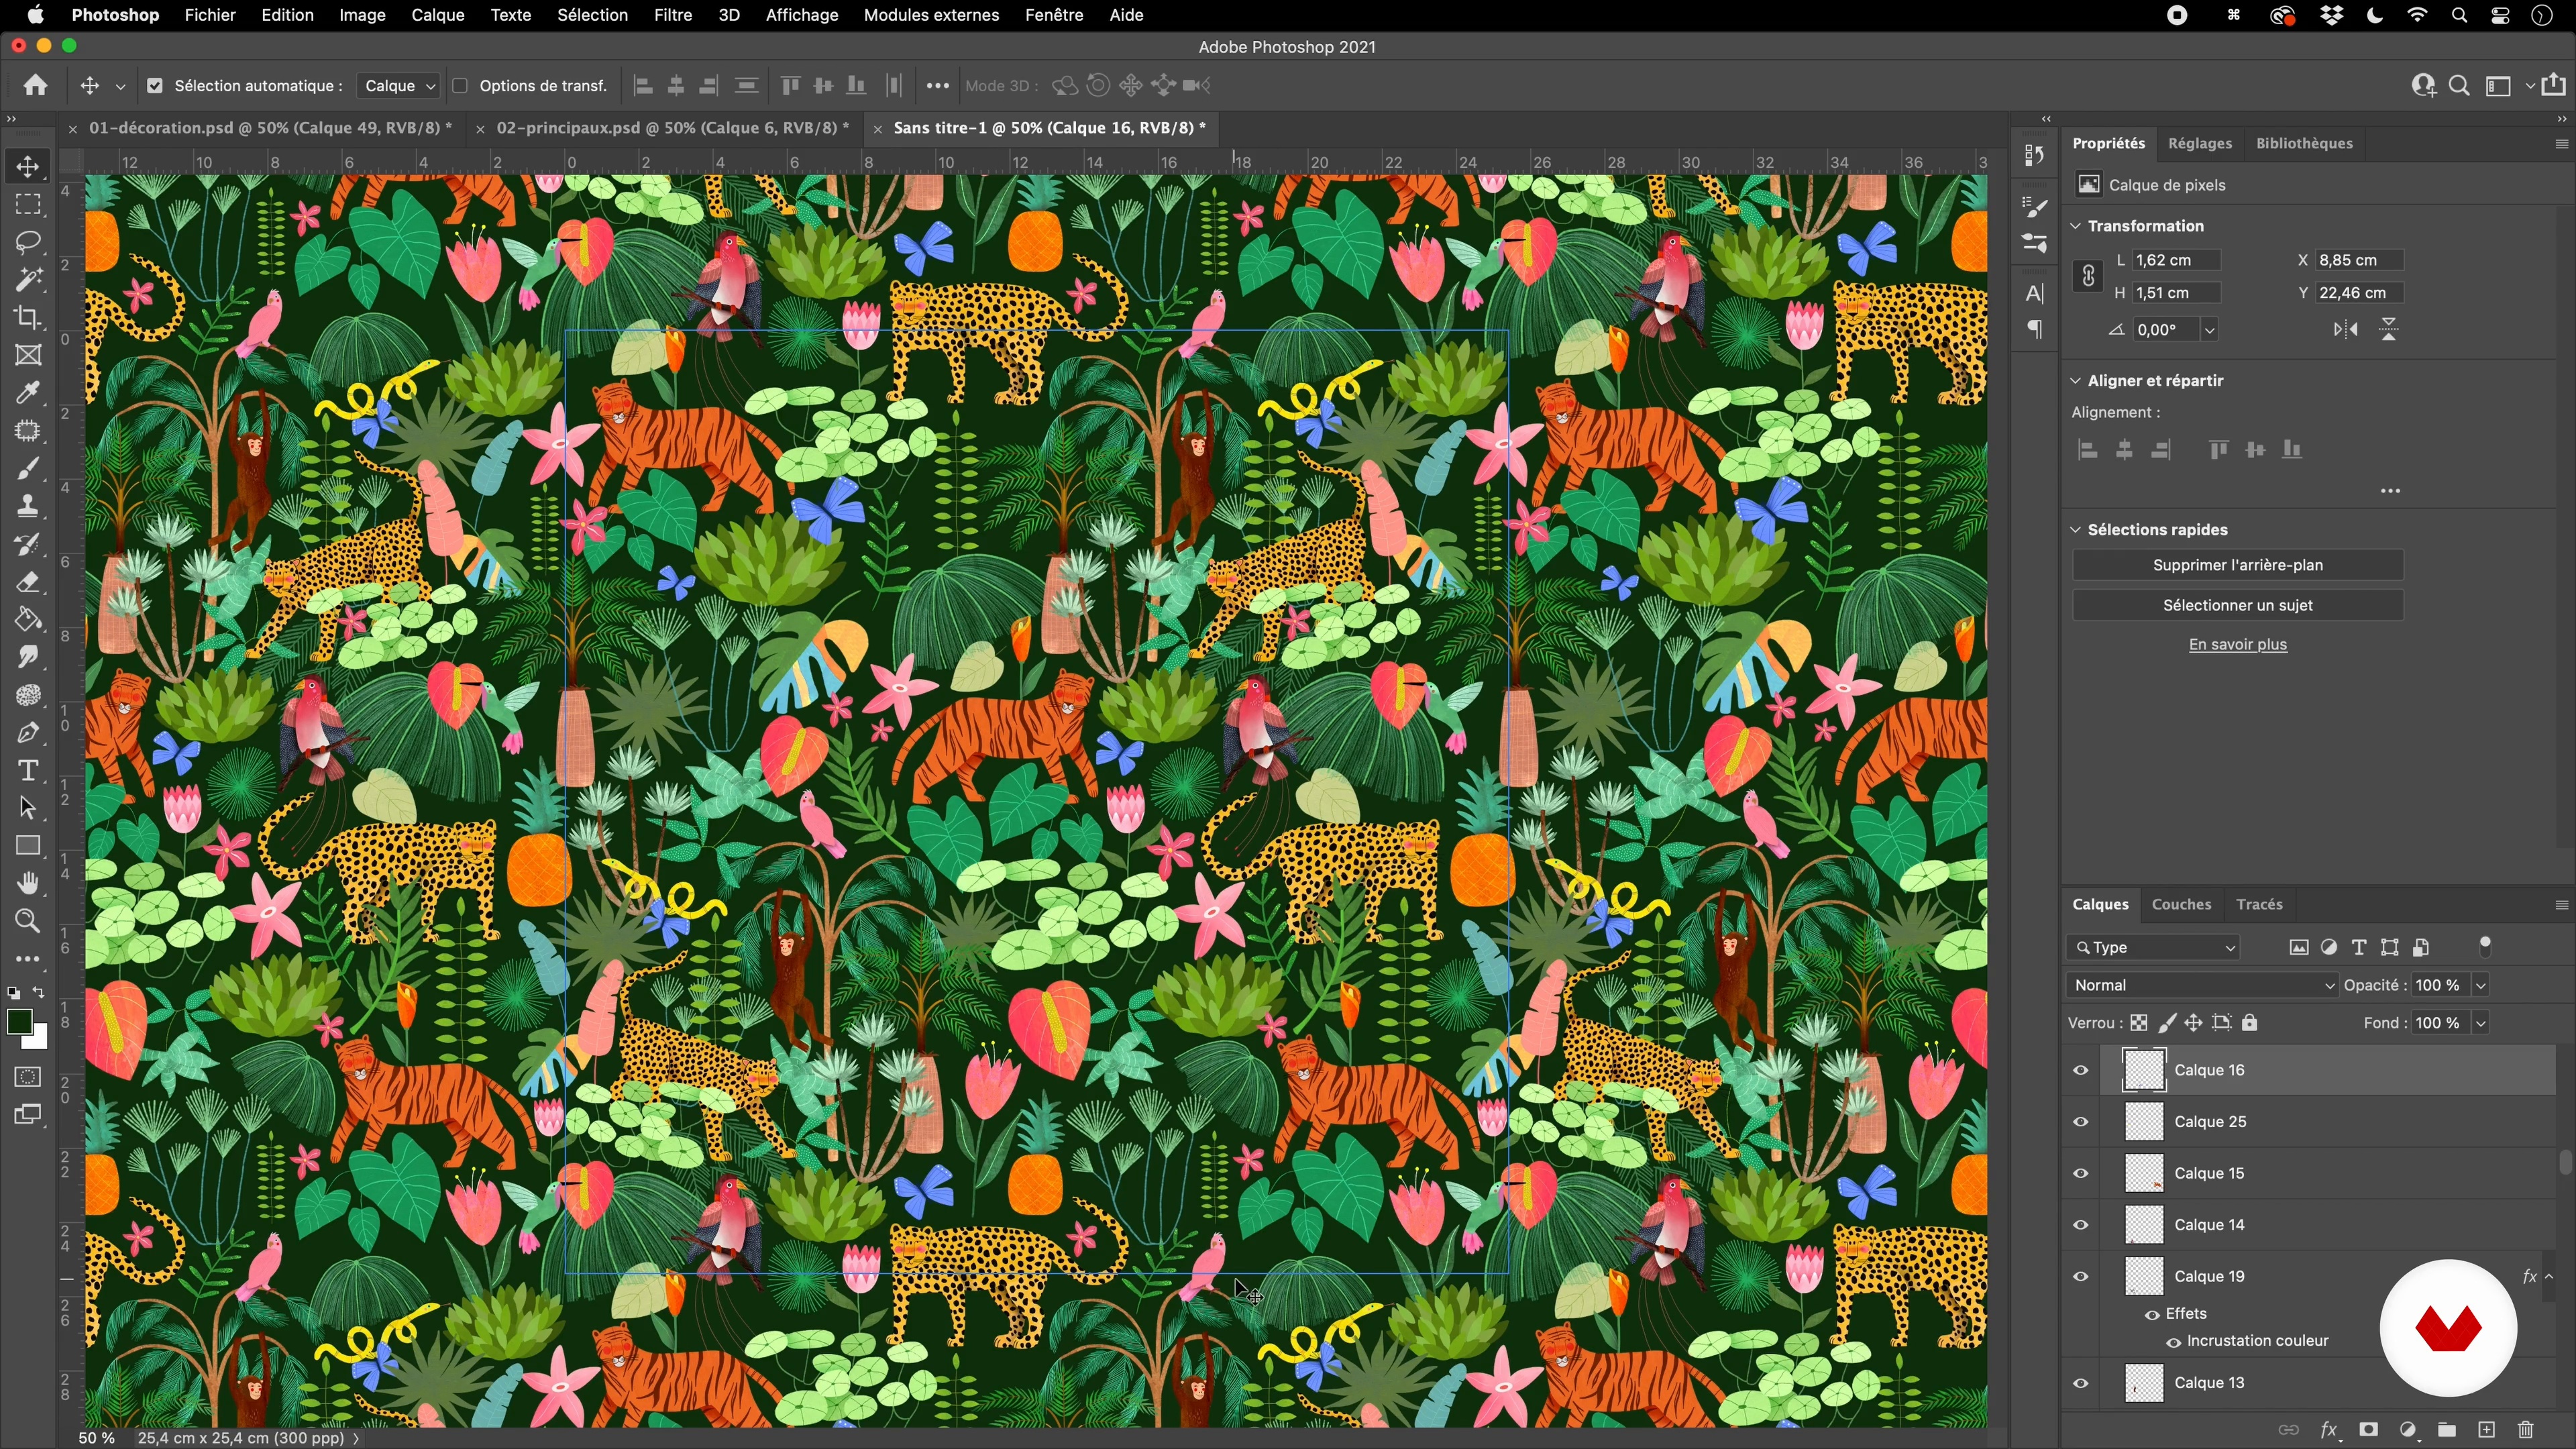Create a new layer group folder
Screen dimensions: 2576x1449
pyautogui.click(x=2447, y=1430)
